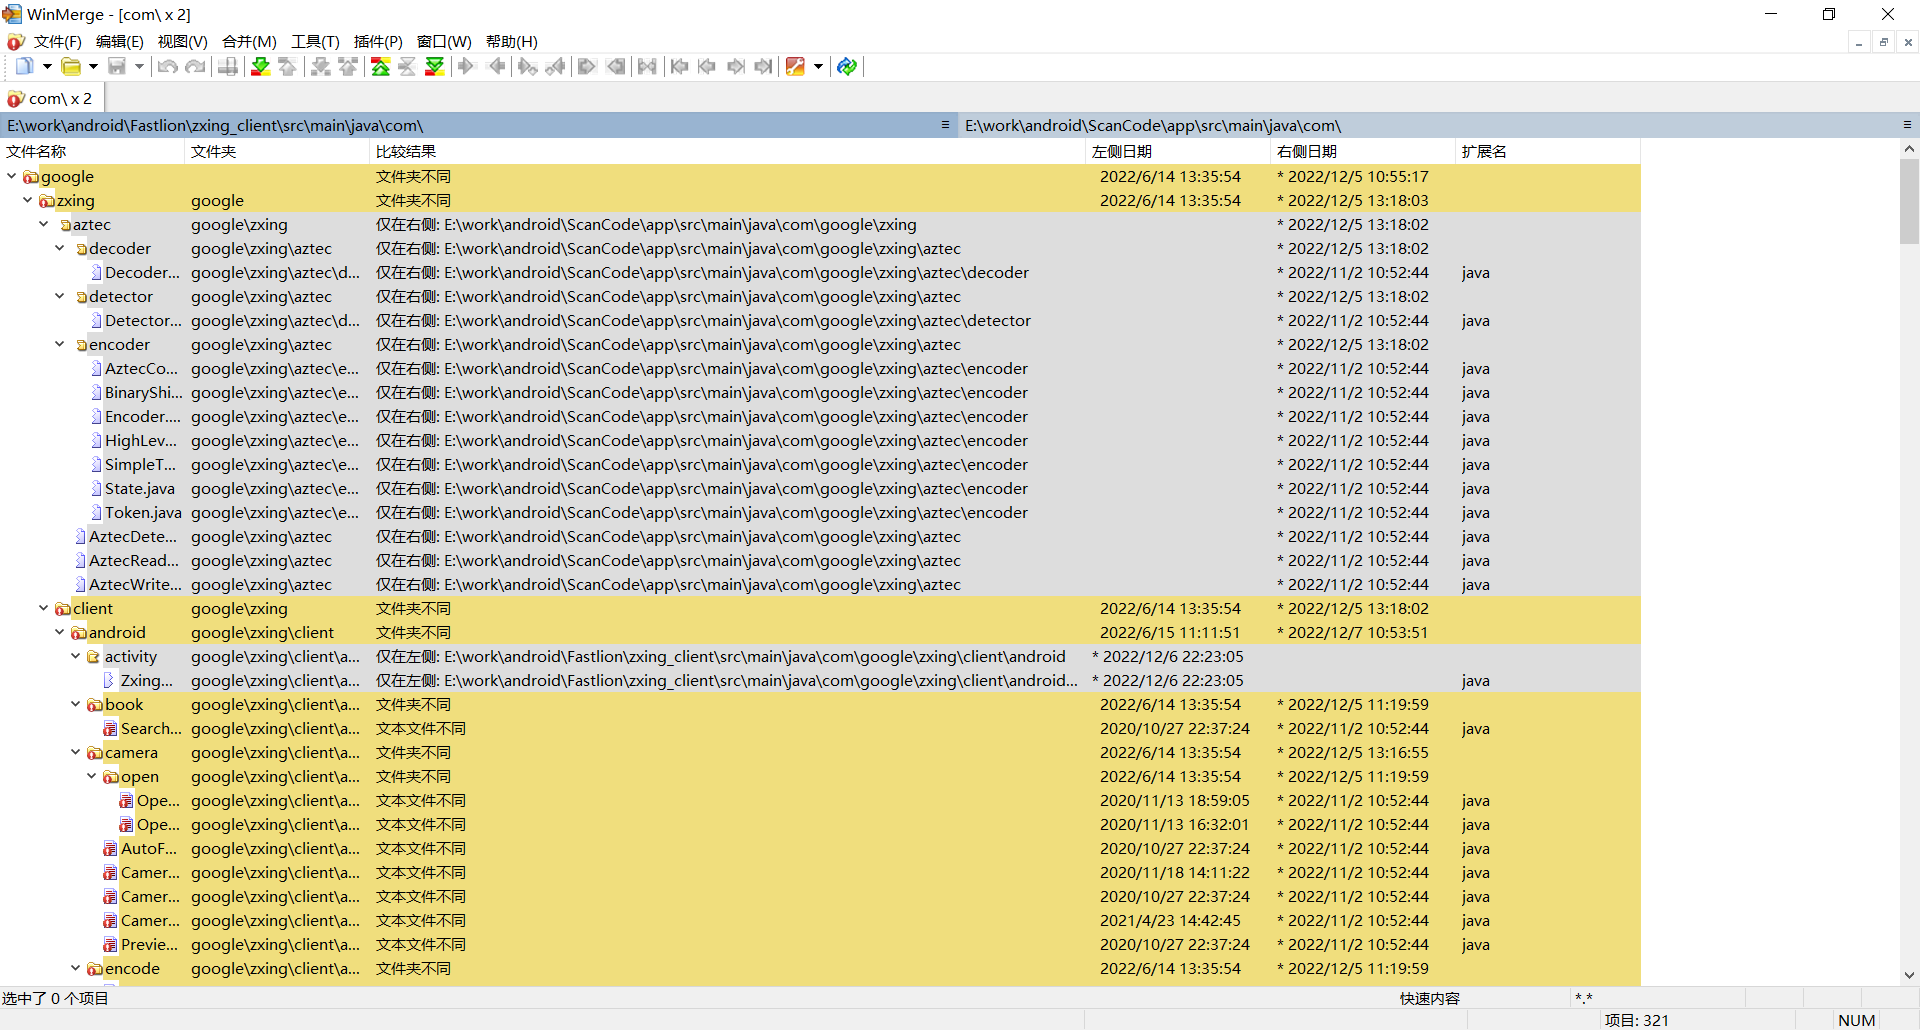Open the Open-folder dropdown arrow
This screenshot has width=1920, height=1030.
tap(93, 66)
